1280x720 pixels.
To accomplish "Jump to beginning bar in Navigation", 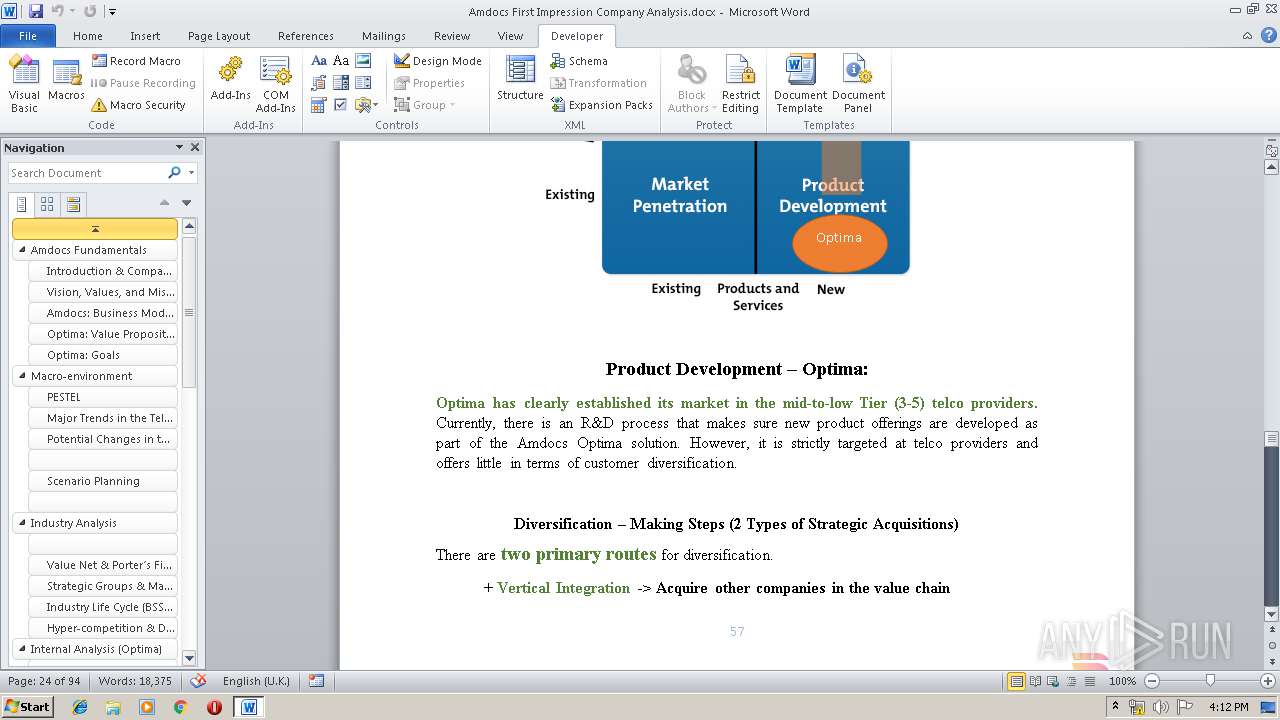I will 95,229.
